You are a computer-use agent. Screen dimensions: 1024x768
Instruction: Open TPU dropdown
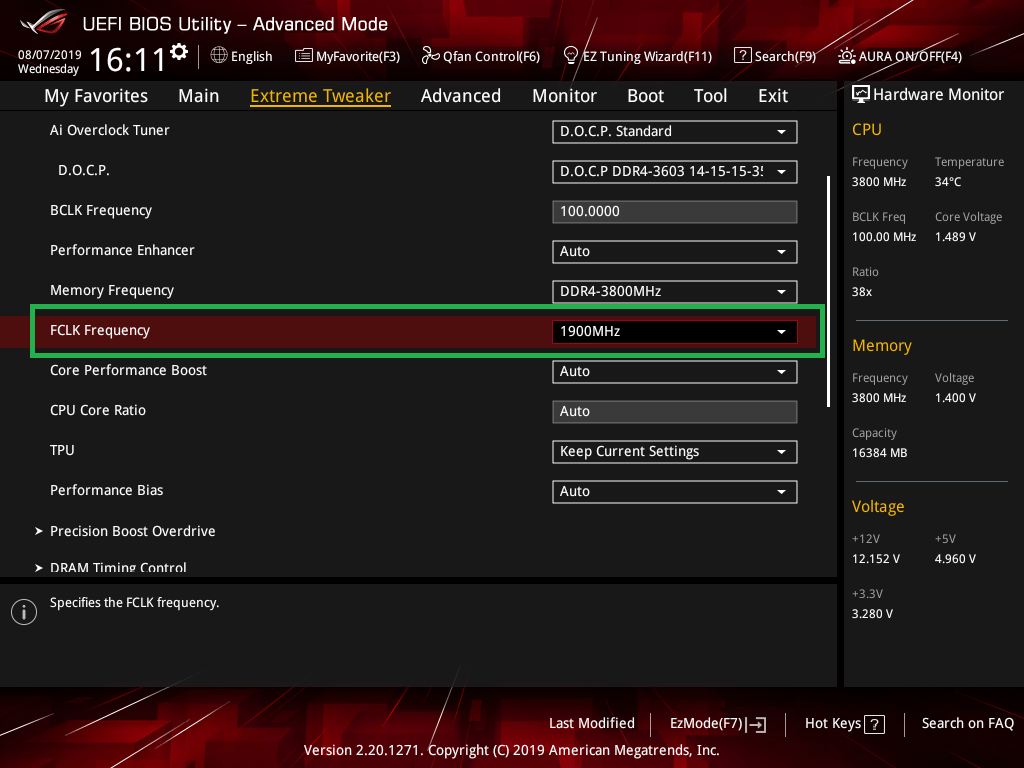tap(675, 451)
